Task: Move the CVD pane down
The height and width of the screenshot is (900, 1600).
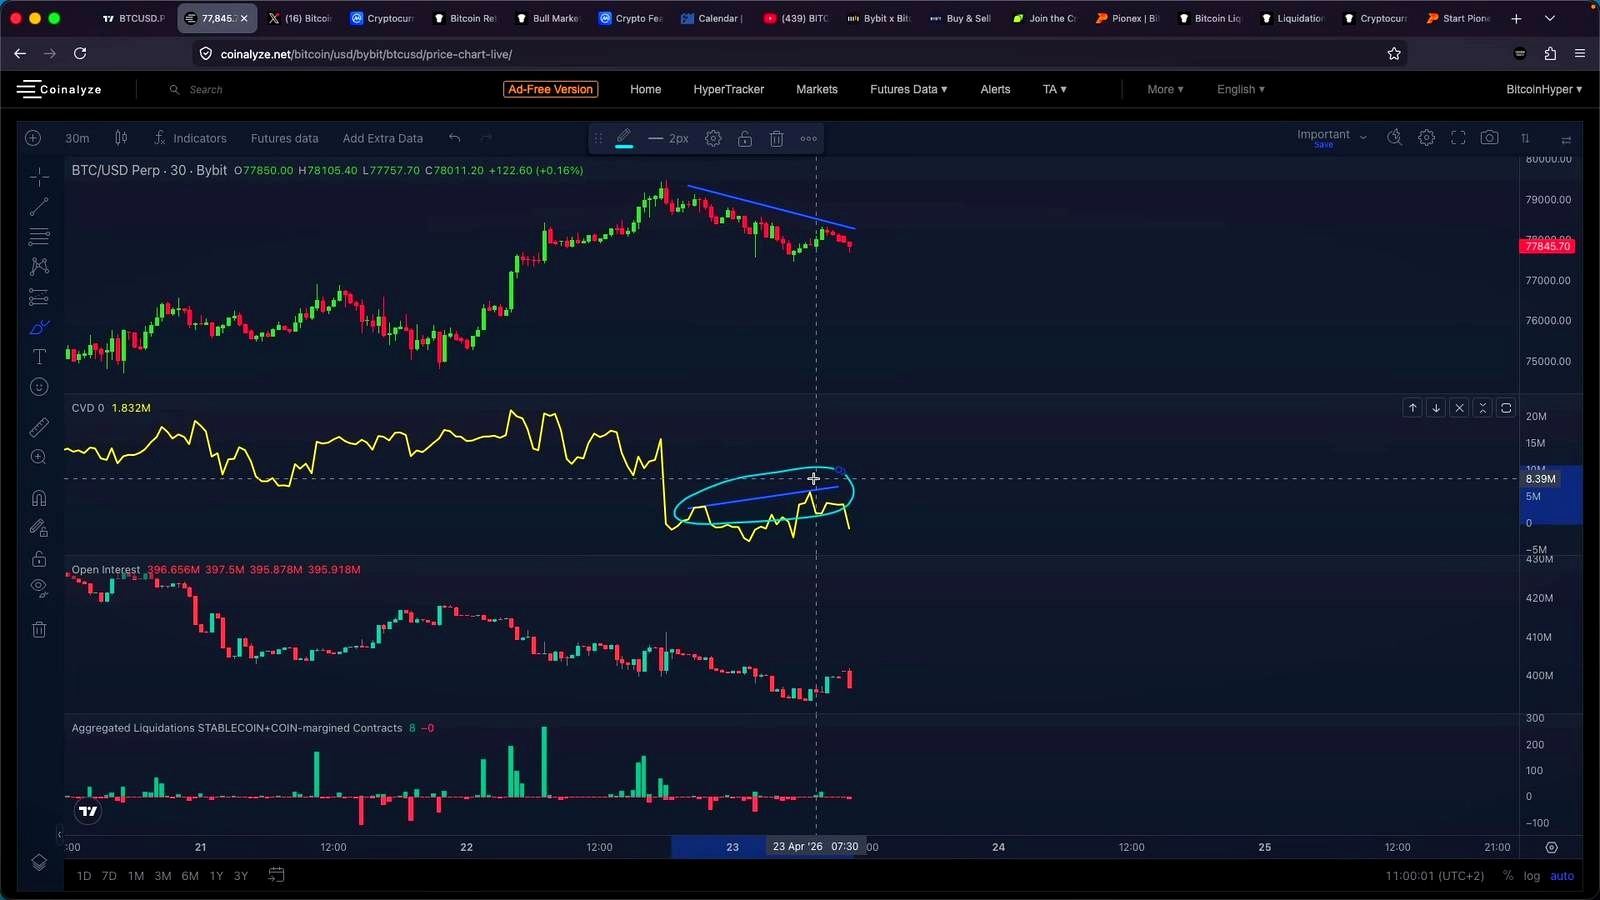Action: click(1436, 408)
